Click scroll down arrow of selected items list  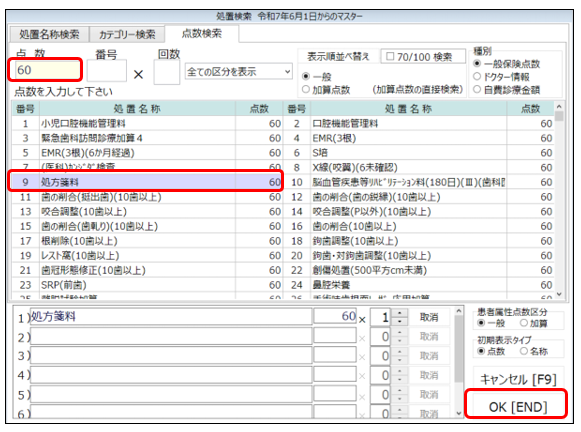[459, 413]
